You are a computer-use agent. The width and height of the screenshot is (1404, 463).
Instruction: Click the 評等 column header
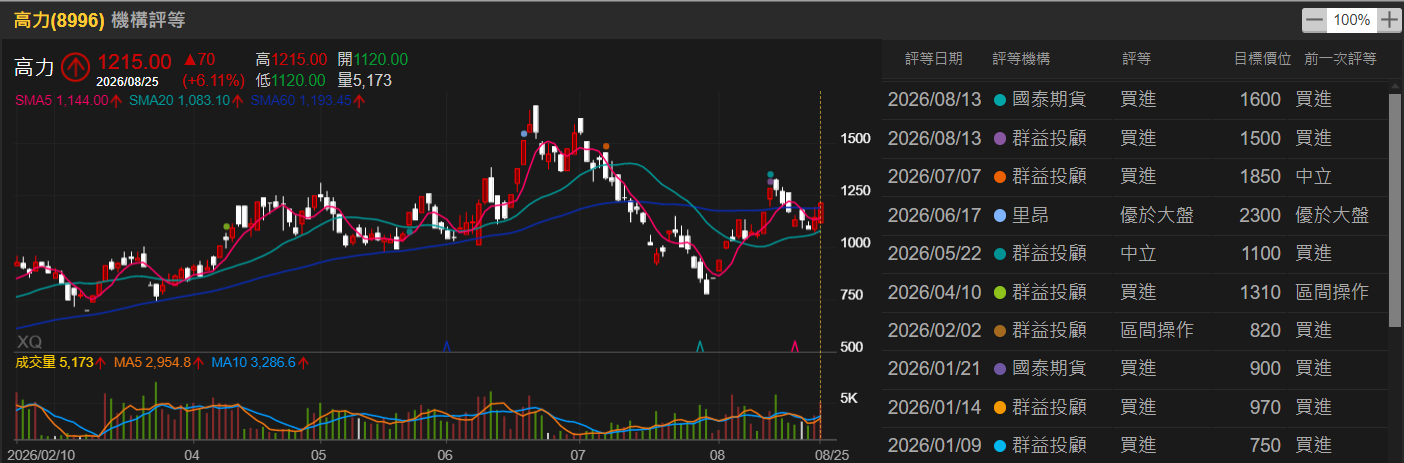(x=1137, y=59)
